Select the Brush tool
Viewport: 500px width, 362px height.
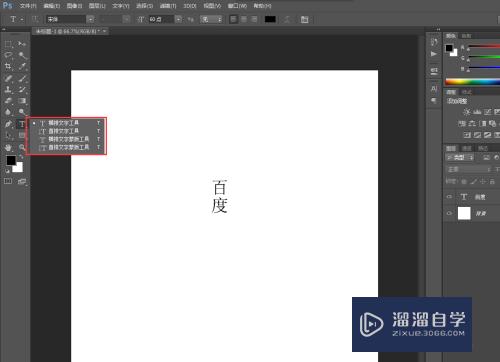(x=22, y=79)
